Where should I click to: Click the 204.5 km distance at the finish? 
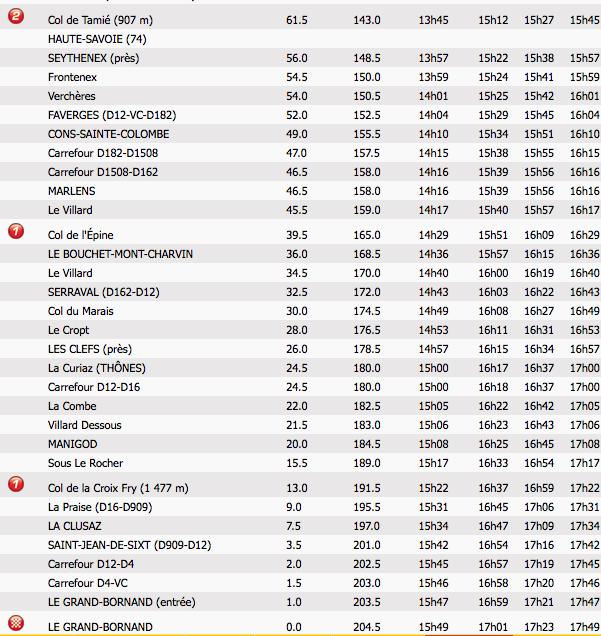pos(366,627)
